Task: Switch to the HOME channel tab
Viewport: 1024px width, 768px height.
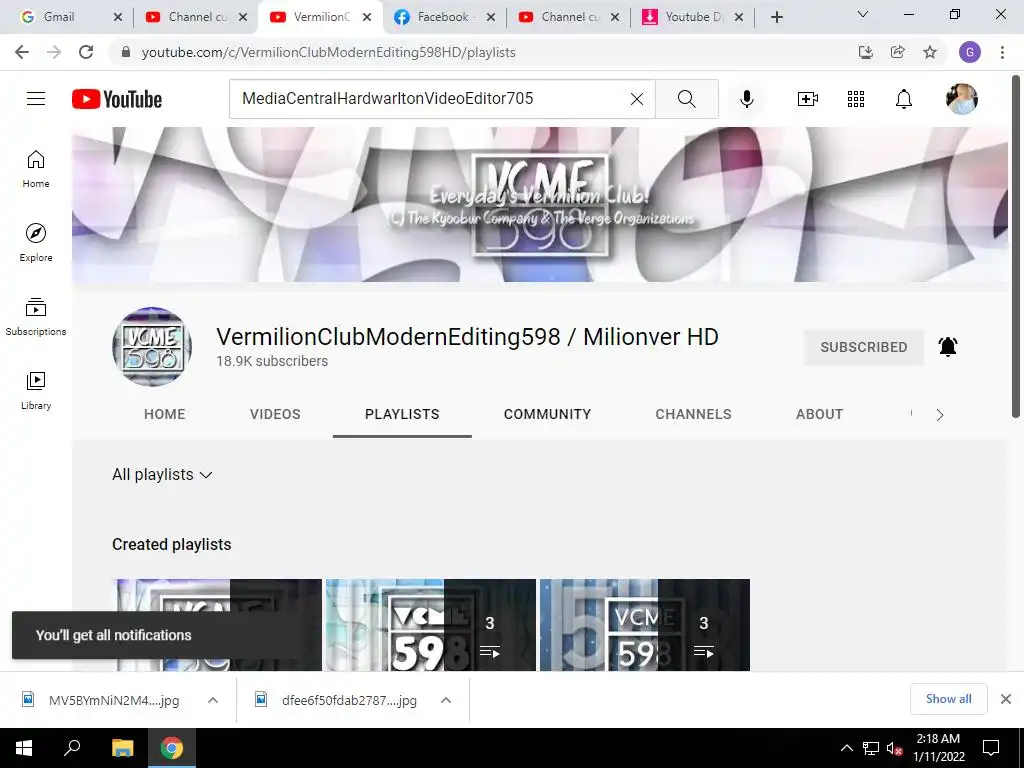Action: point(165,414)
